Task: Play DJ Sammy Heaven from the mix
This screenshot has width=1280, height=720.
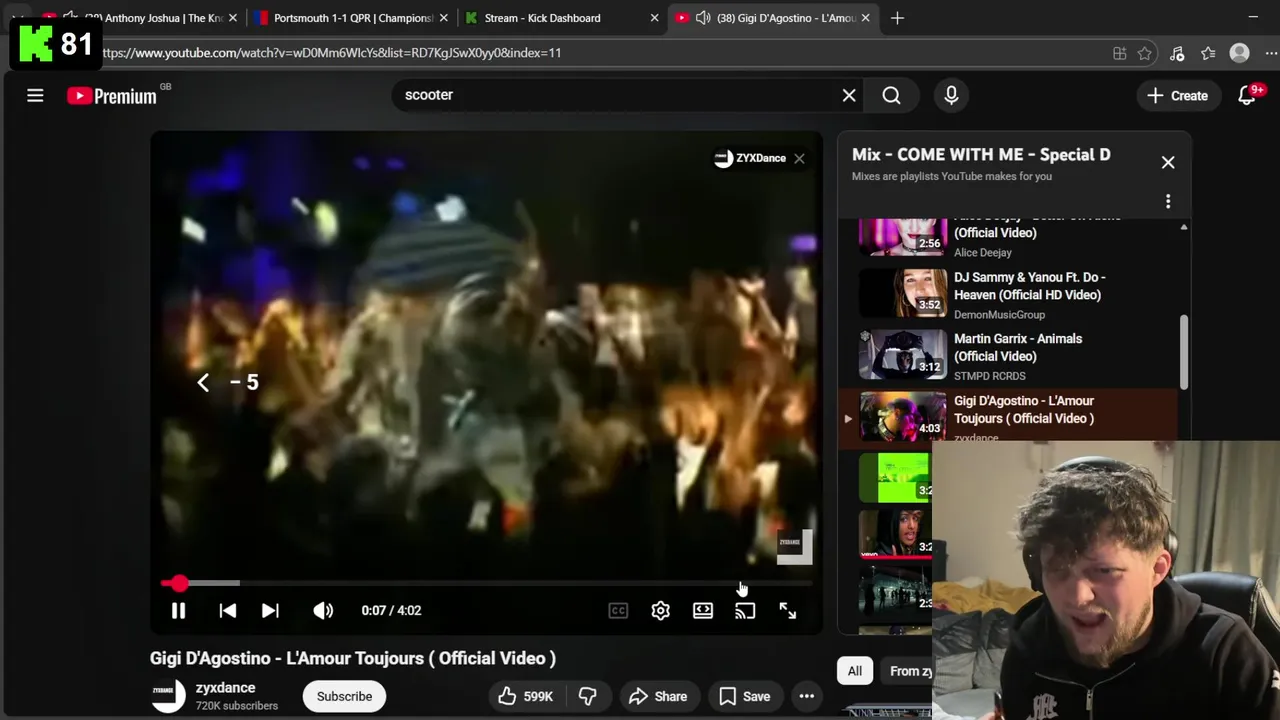Action: coord(1015,294)
